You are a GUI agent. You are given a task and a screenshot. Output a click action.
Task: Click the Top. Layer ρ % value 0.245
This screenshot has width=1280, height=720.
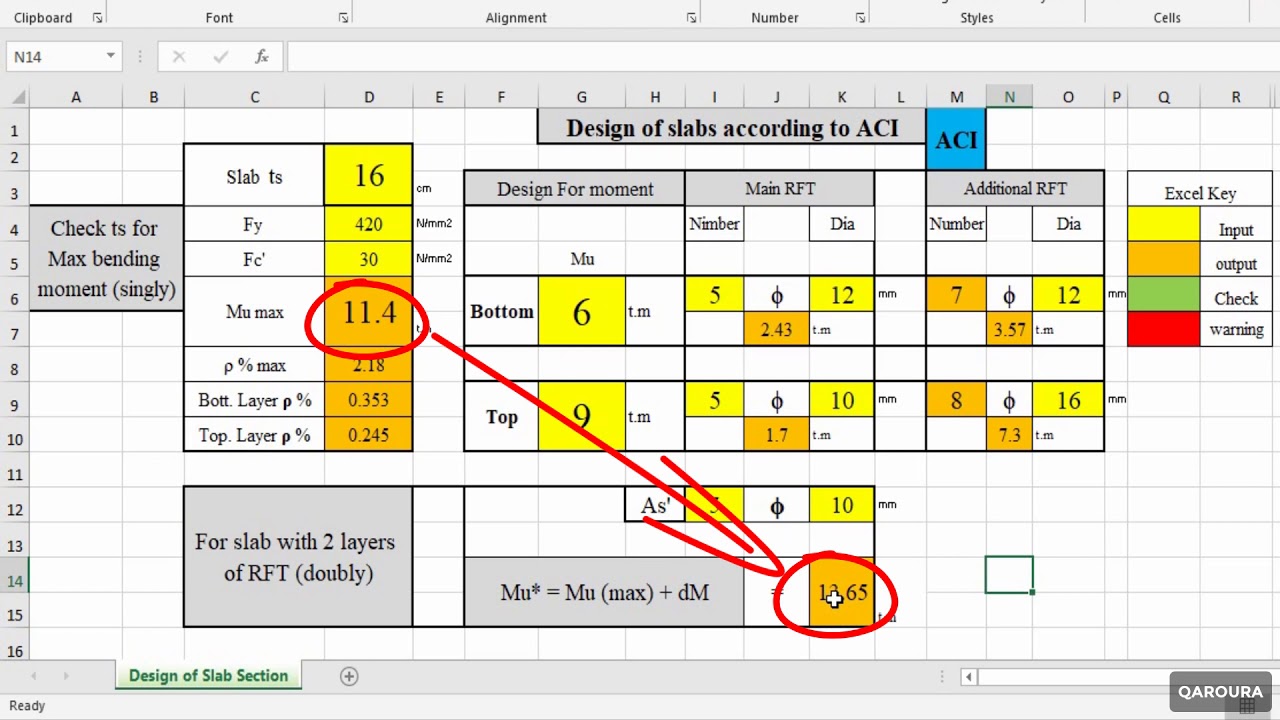(x=369, y=435)
